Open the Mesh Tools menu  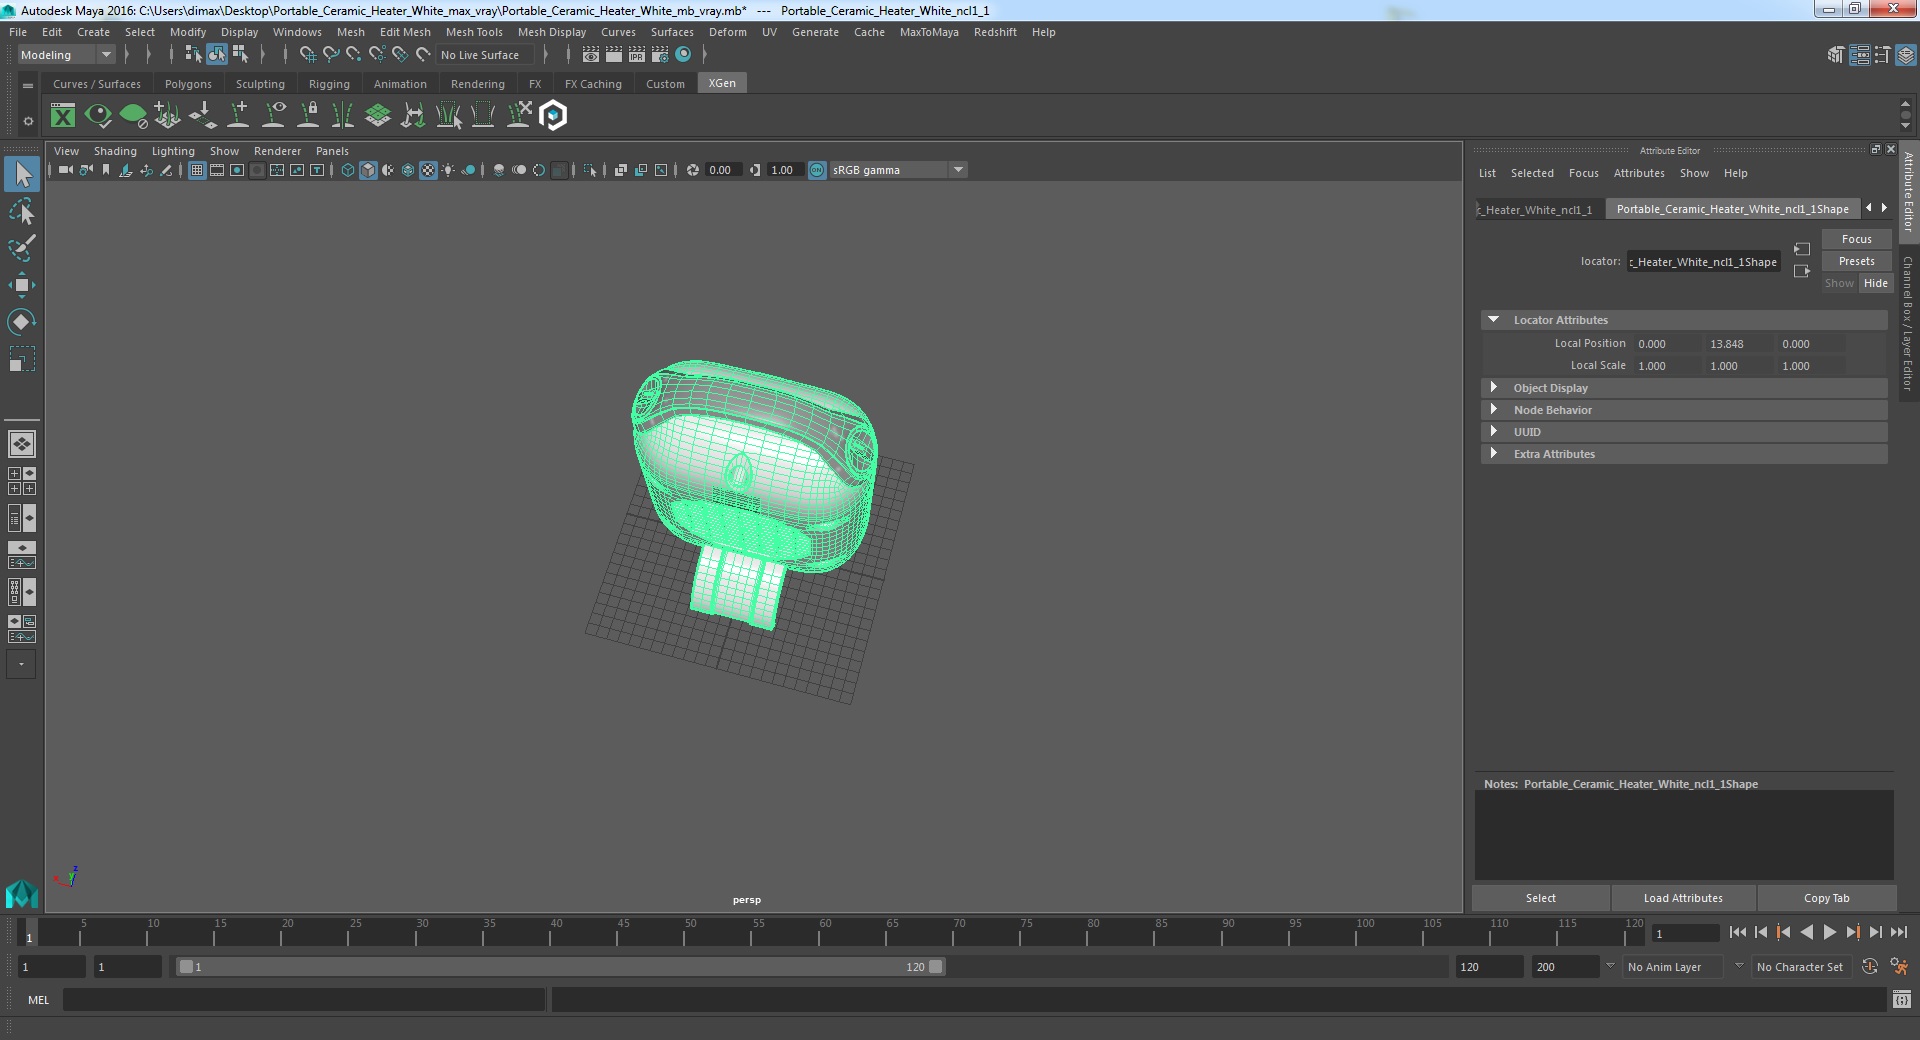(x=474, y=32)
